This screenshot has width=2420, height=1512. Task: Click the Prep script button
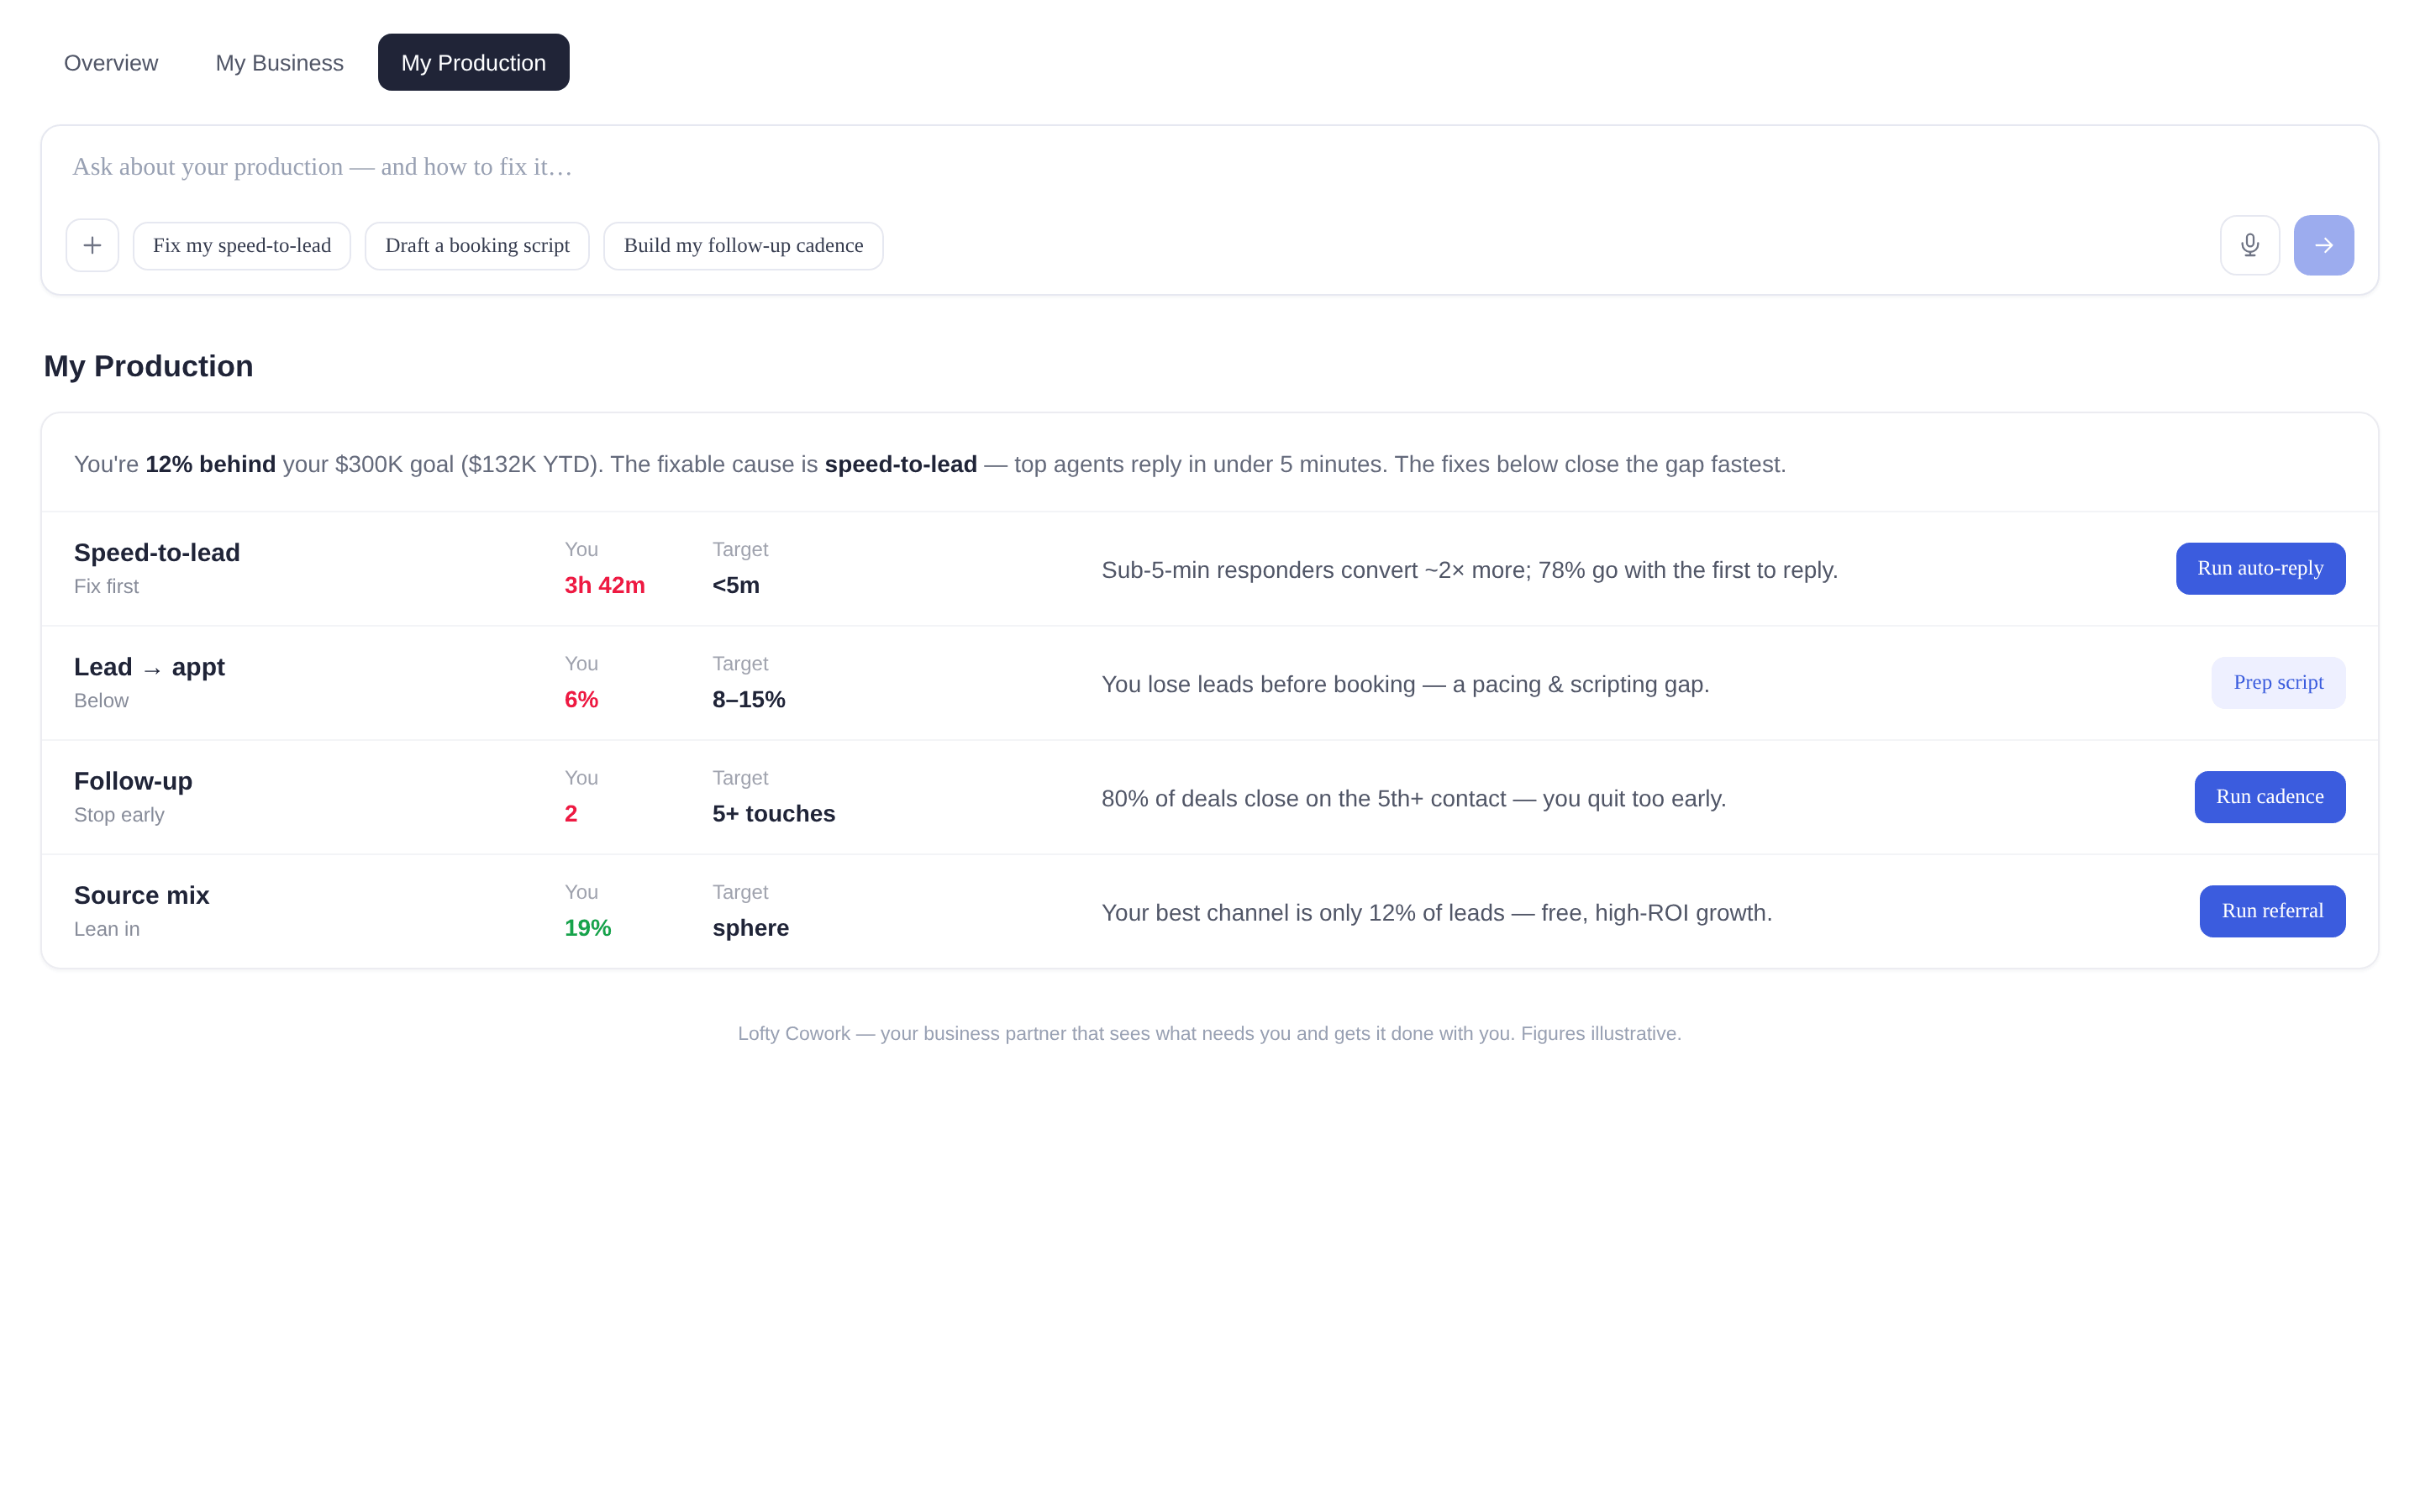2278,683
